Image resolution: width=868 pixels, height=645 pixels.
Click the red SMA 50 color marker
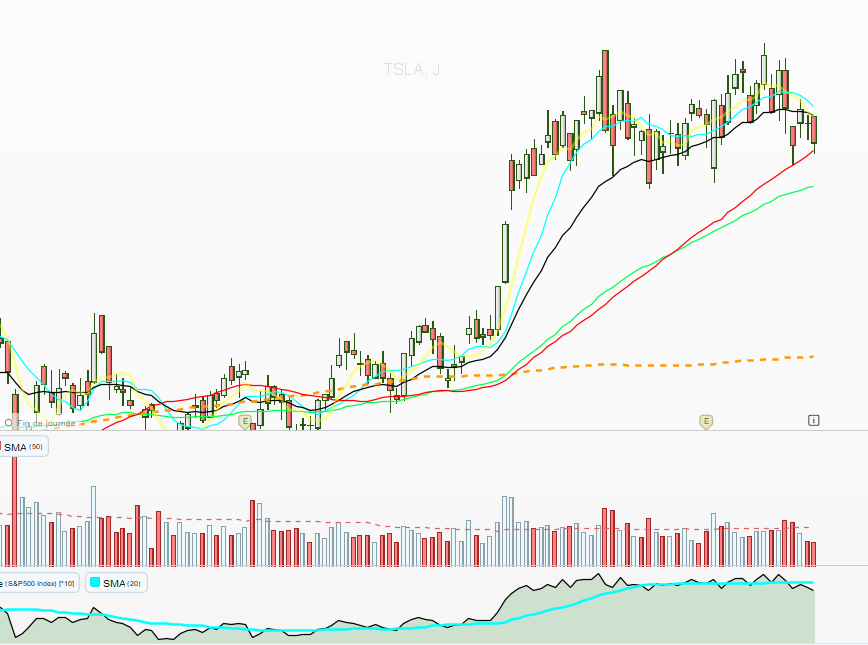pos(3,447)
